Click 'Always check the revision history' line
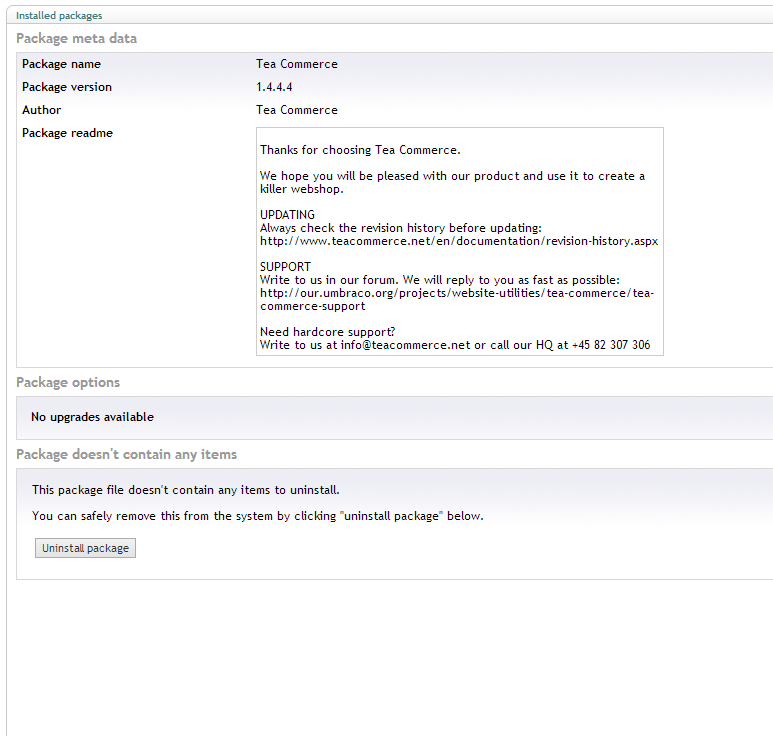Screen dimensions: 773x736 400,228
